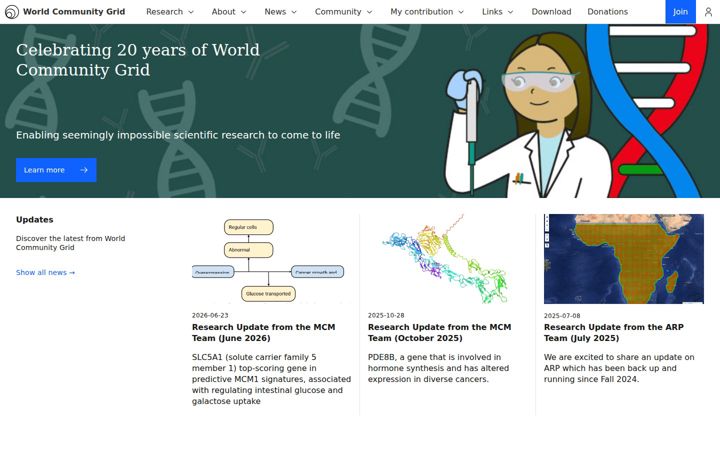Viewport: 720px width, 450px height.
Task: Open the ARP Team July 2025 article
Action: (614, 332)
